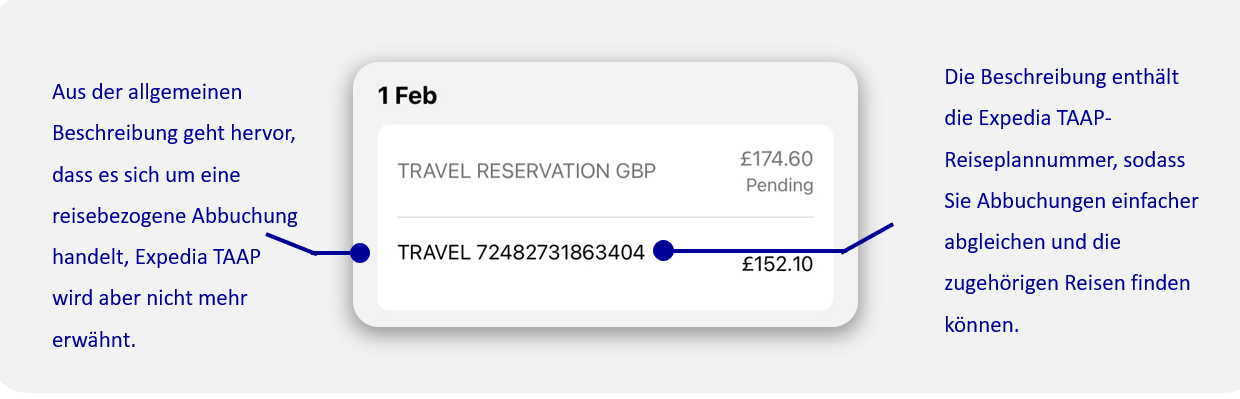This screenshot has height=399, width=1240.
Task: Click the text 'zugehörigen Reisen finden'
Action: click(x=1067, y=283)
